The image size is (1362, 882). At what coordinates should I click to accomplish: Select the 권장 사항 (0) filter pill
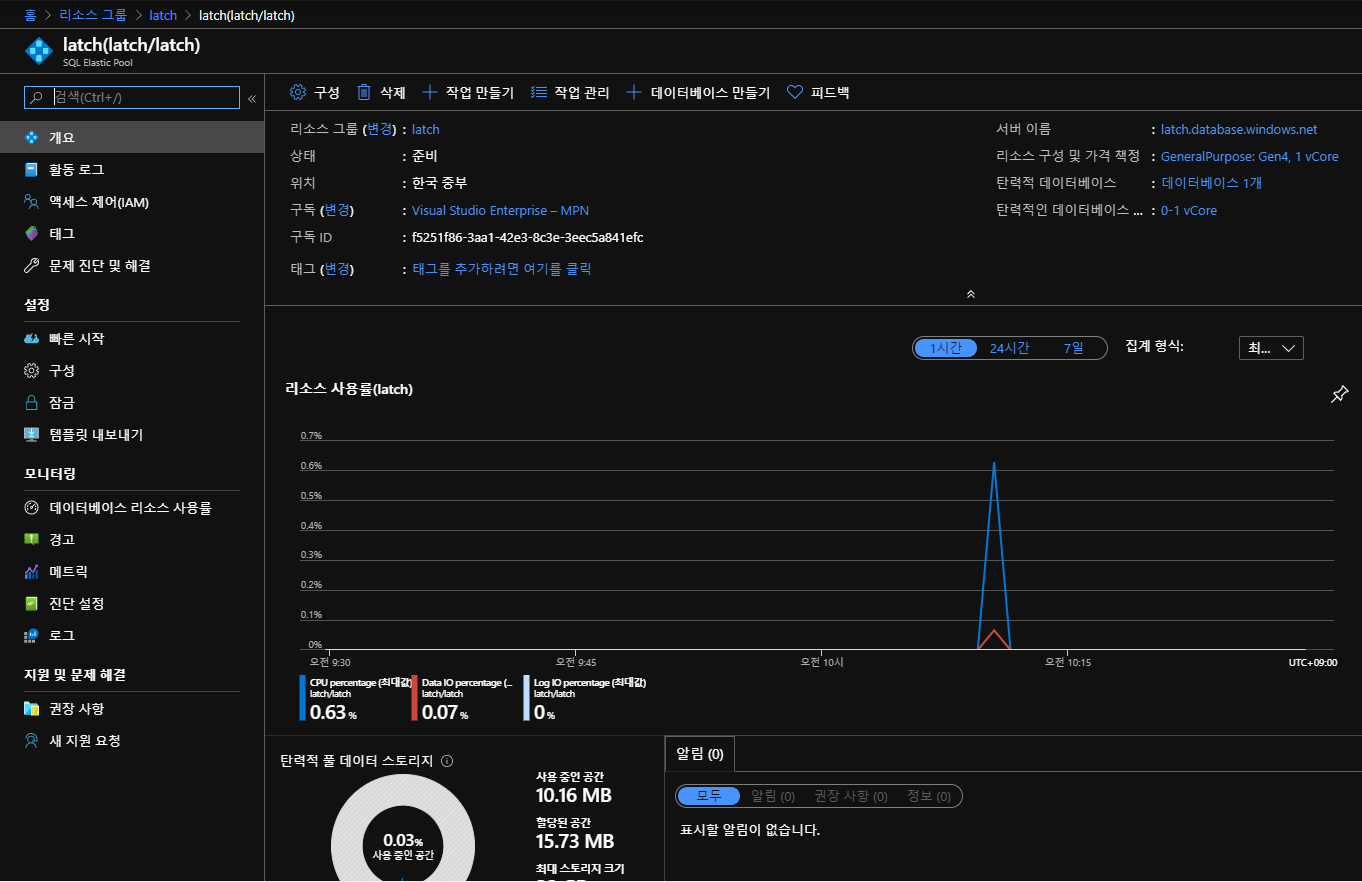pyautogui.click(x=851, y=796)
